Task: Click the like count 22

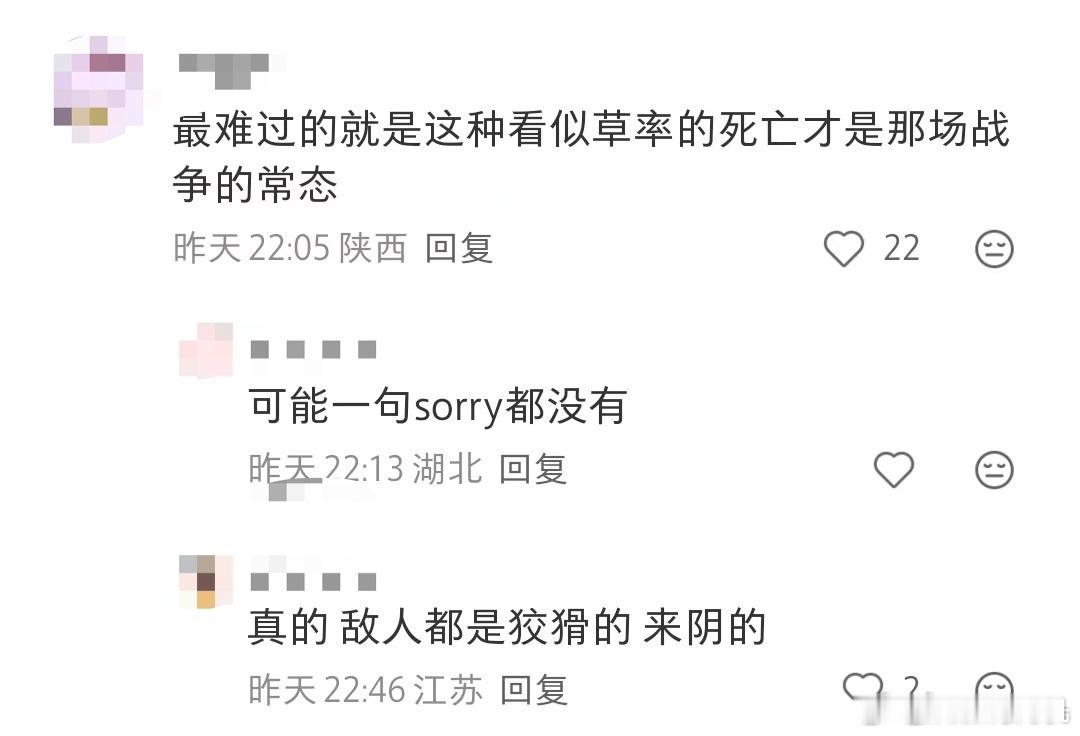Action: coord(902,248)
